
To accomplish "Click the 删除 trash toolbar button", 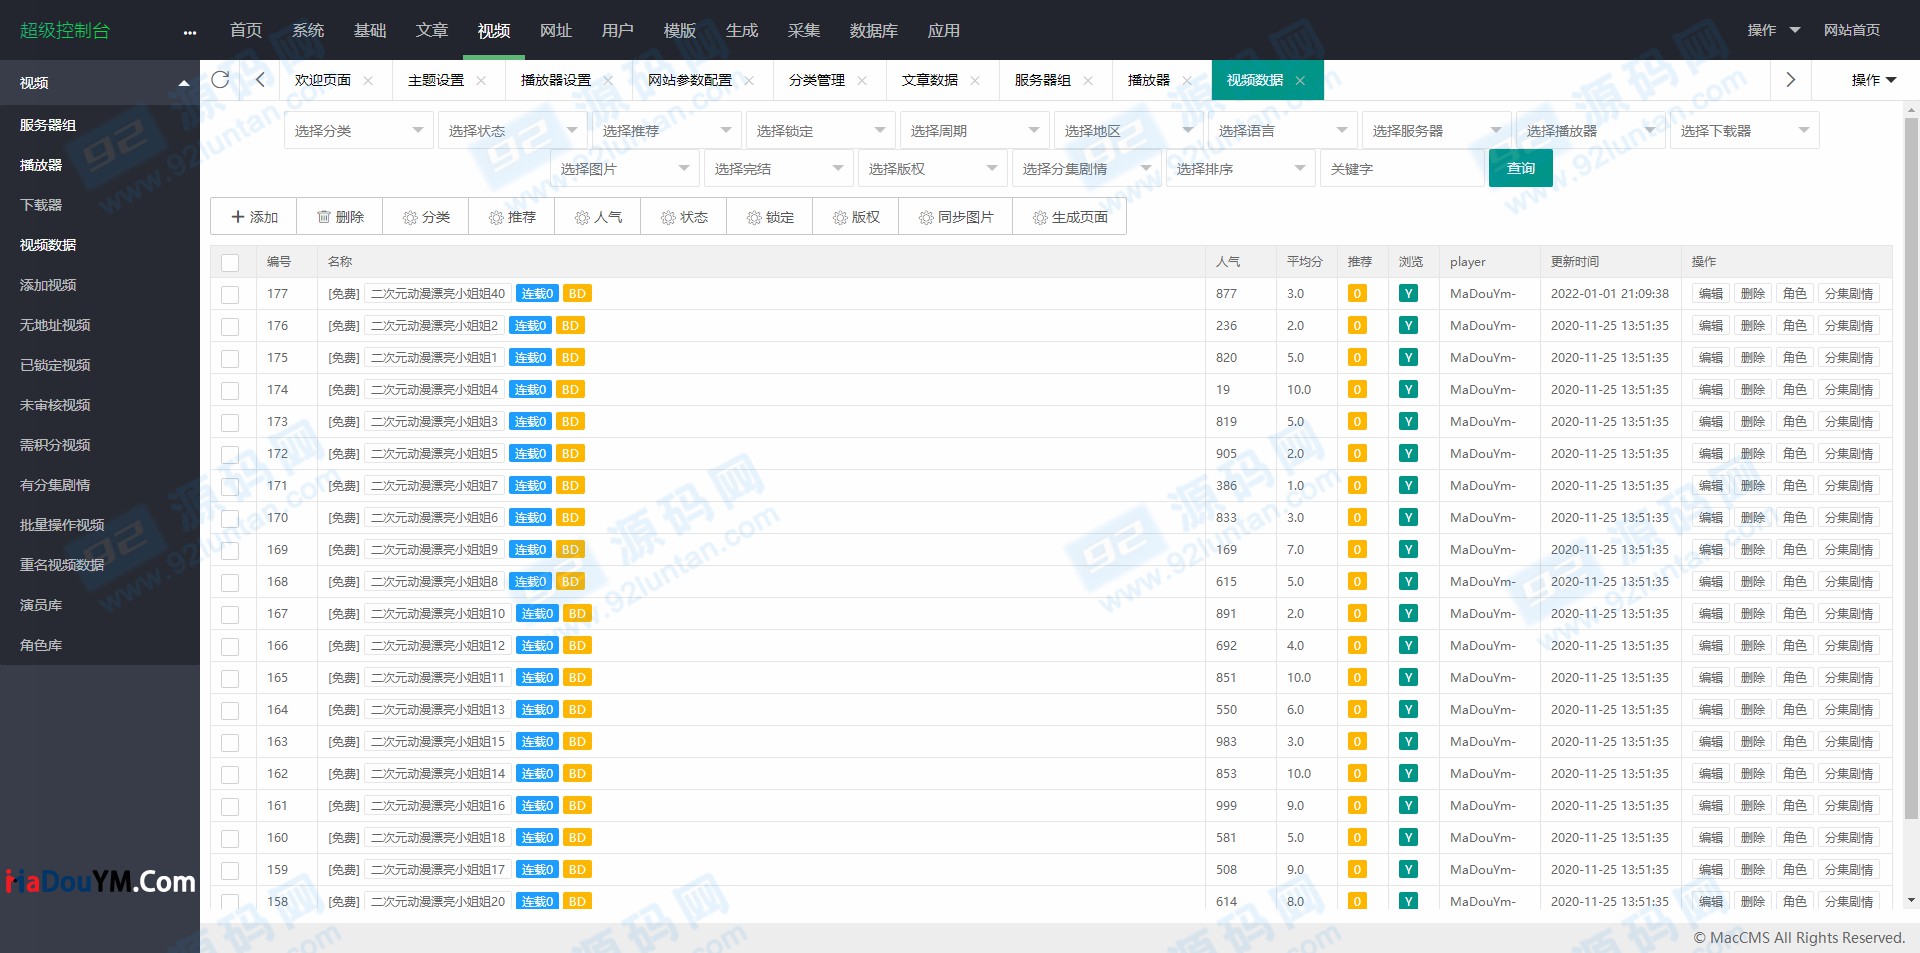I will (x=340, y=217).
